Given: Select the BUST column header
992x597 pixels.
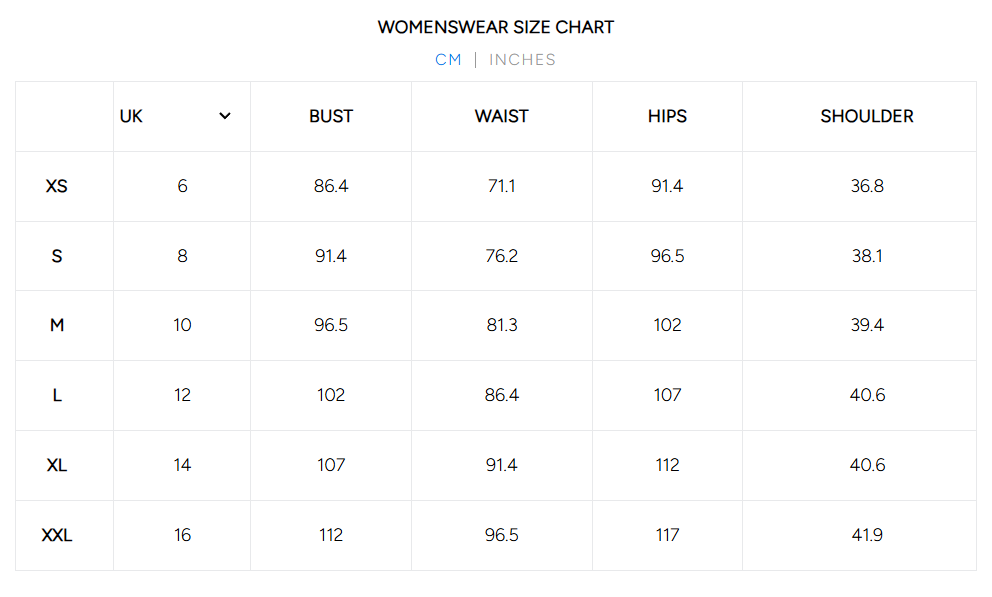Looking at the screenshot, I should coord(331,116).
